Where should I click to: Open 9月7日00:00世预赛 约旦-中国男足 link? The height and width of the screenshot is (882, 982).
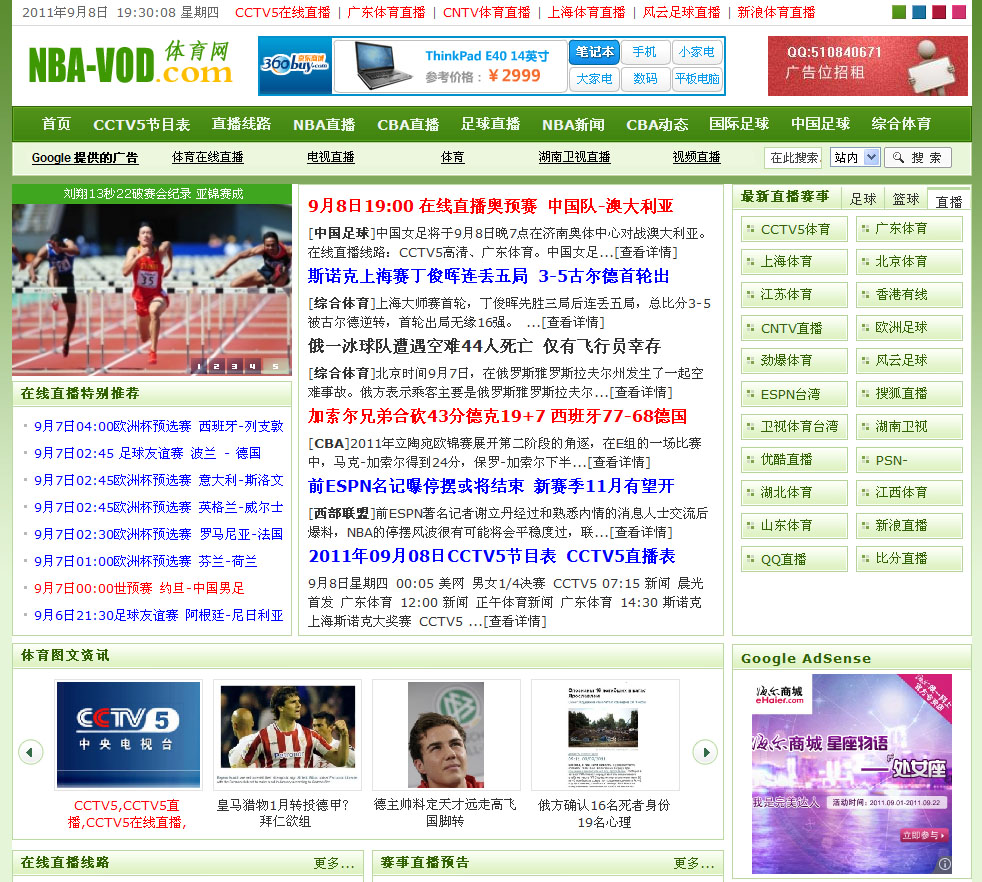point(139,588)
